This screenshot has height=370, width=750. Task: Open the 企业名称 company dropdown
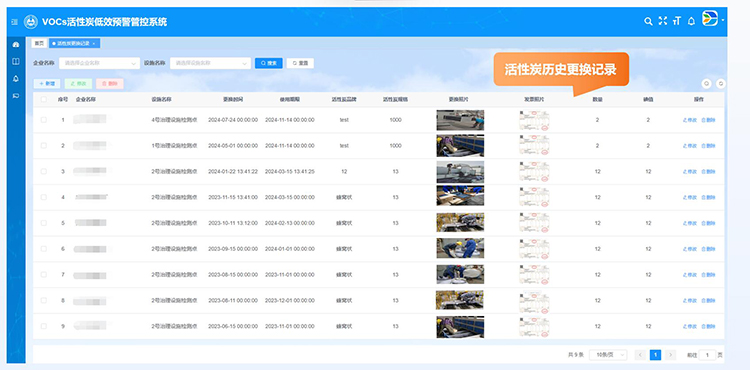point(100,63)
